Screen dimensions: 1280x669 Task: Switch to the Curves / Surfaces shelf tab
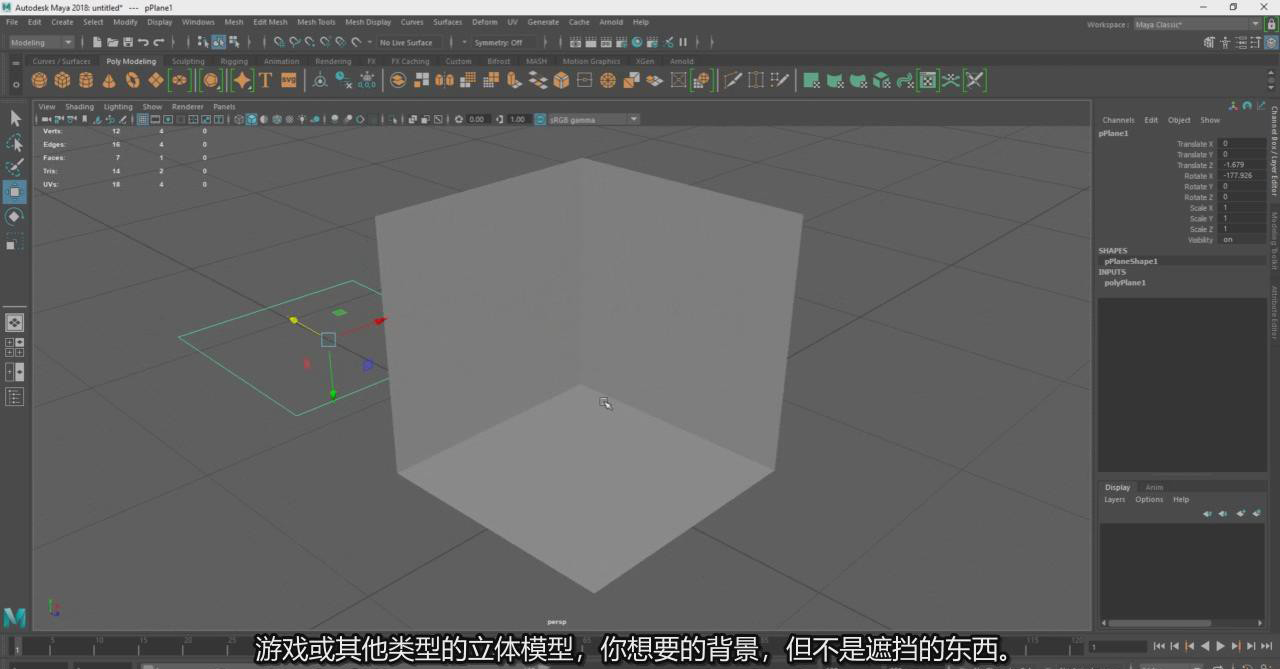click(61, 61)
